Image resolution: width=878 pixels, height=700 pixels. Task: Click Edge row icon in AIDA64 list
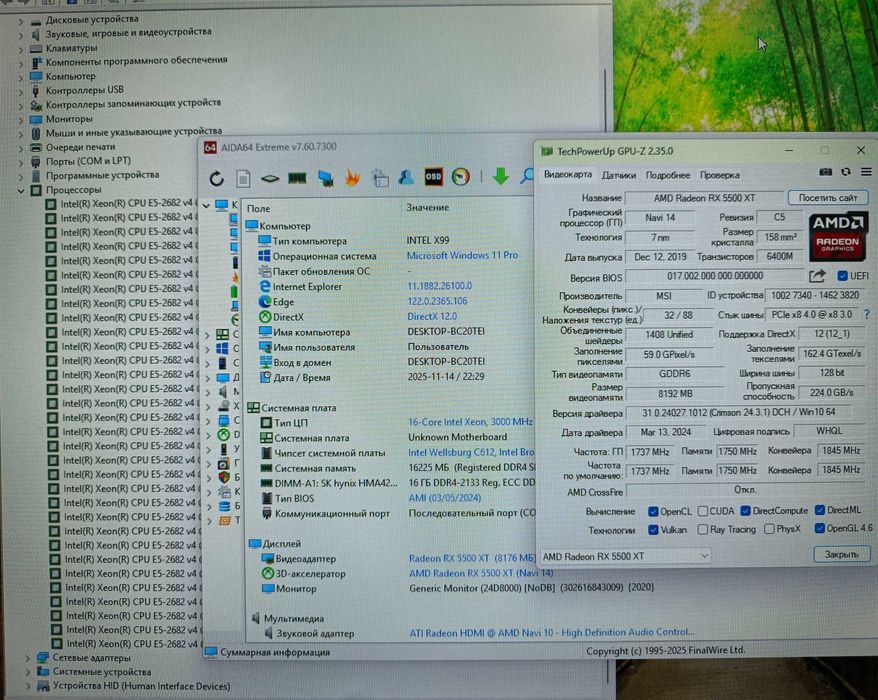click(x=265, y=301)
